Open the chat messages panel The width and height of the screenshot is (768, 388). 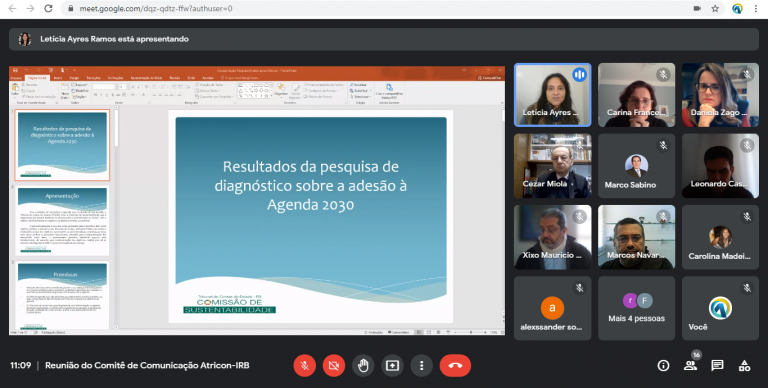click(718, 365)
